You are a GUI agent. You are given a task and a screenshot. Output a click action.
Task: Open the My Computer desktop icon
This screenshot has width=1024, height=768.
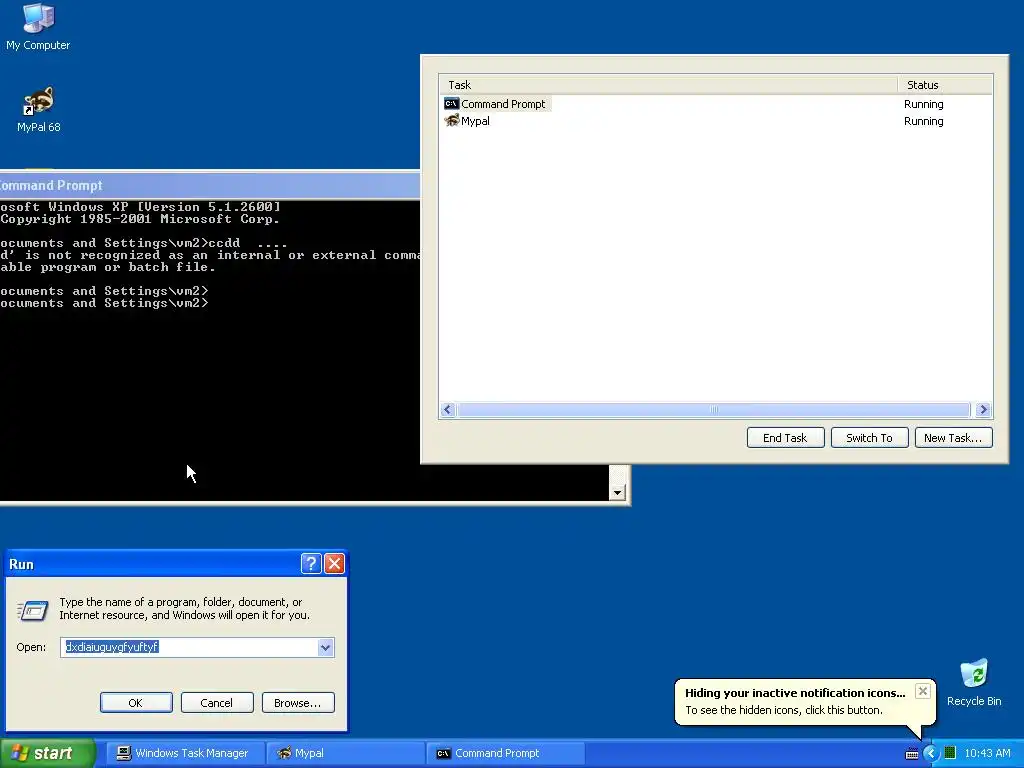pos(38,26)
